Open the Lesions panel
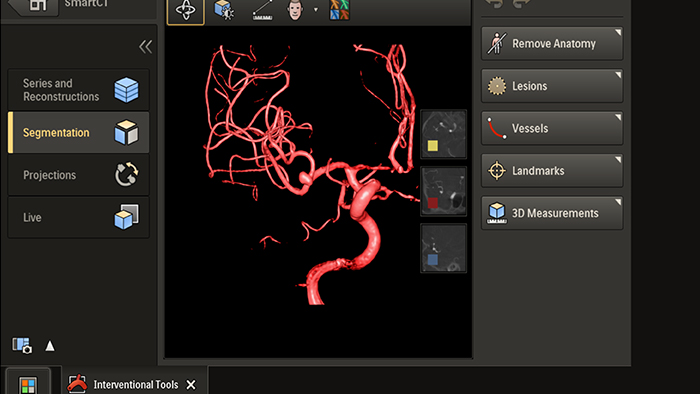 point(552,86)
